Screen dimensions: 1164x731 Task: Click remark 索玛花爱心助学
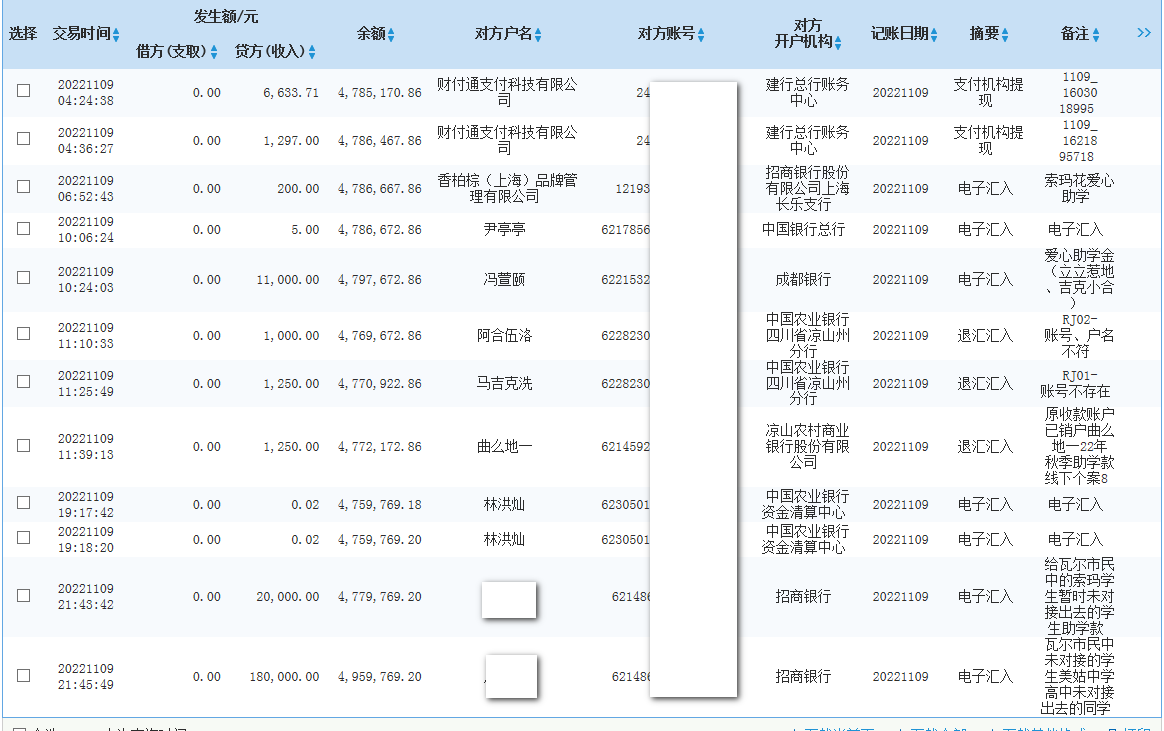pyautogui.click(x=1079, y=189)
